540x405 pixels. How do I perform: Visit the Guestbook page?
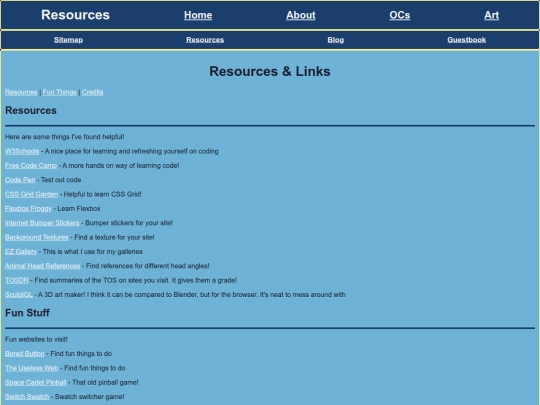[467, 40]
